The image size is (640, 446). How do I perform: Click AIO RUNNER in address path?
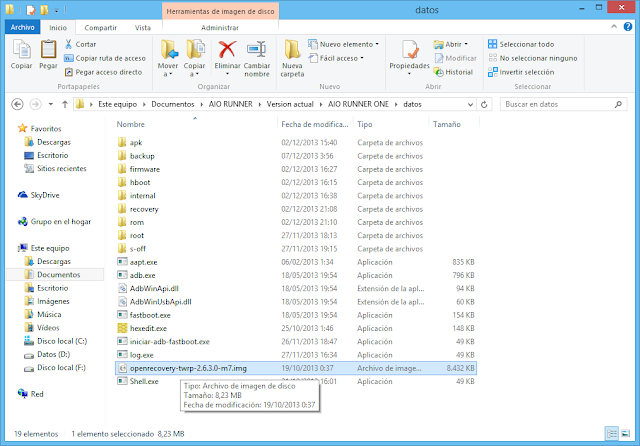(231, 104)
